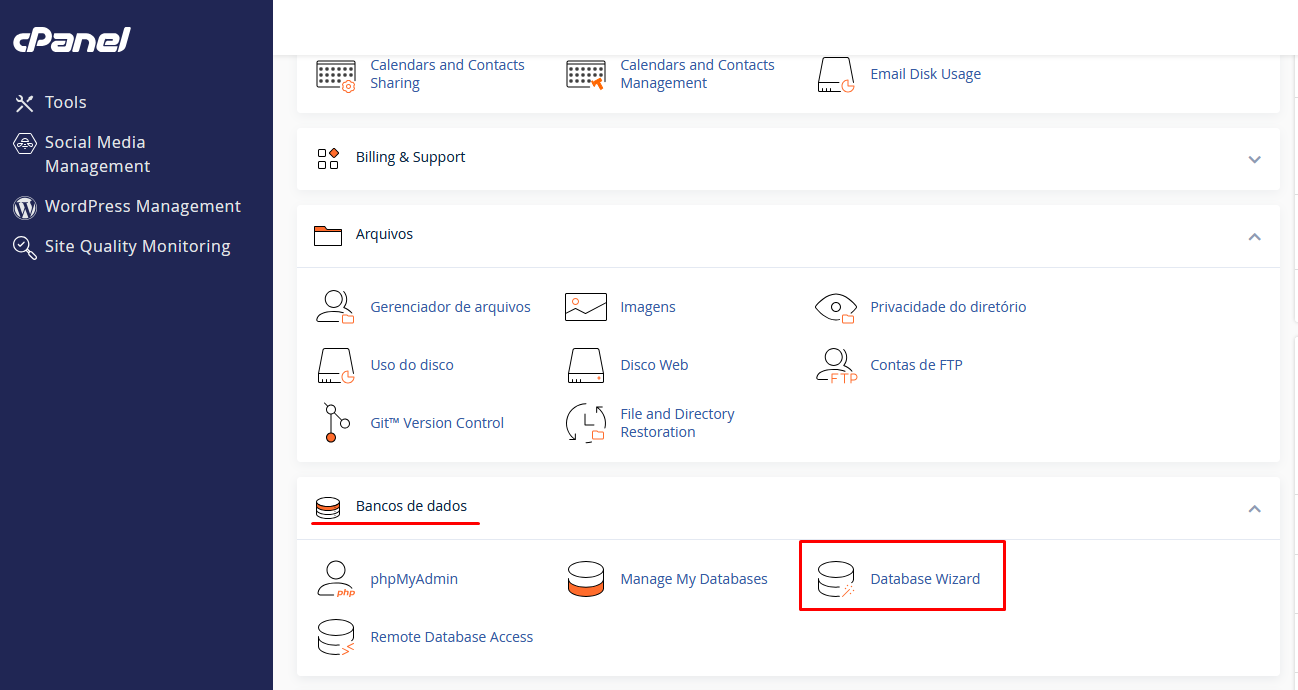The width and height of the screenshot is (1298, 690).
Task: Open File and Directory Restoration link
Action: [677, 423]
